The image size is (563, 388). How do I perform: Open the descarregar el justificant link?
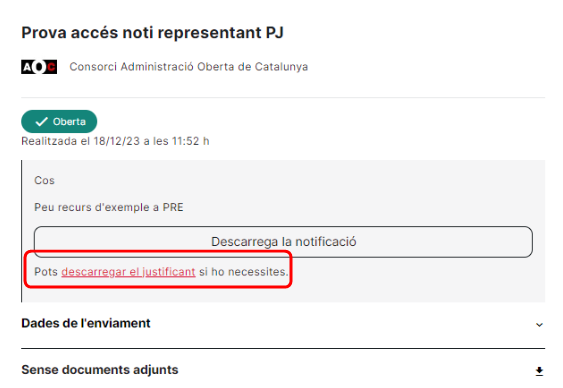128,272
